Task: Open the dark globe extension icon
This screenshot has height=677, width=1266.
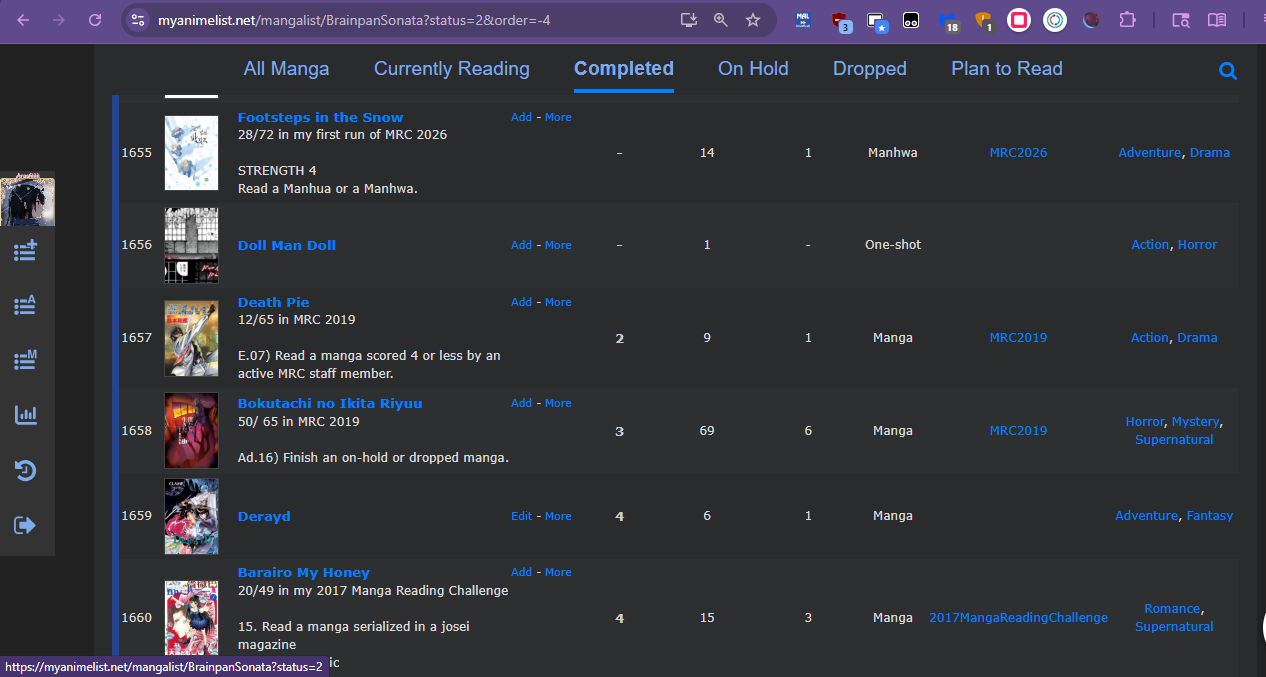Action: (x=1091, y=20)
